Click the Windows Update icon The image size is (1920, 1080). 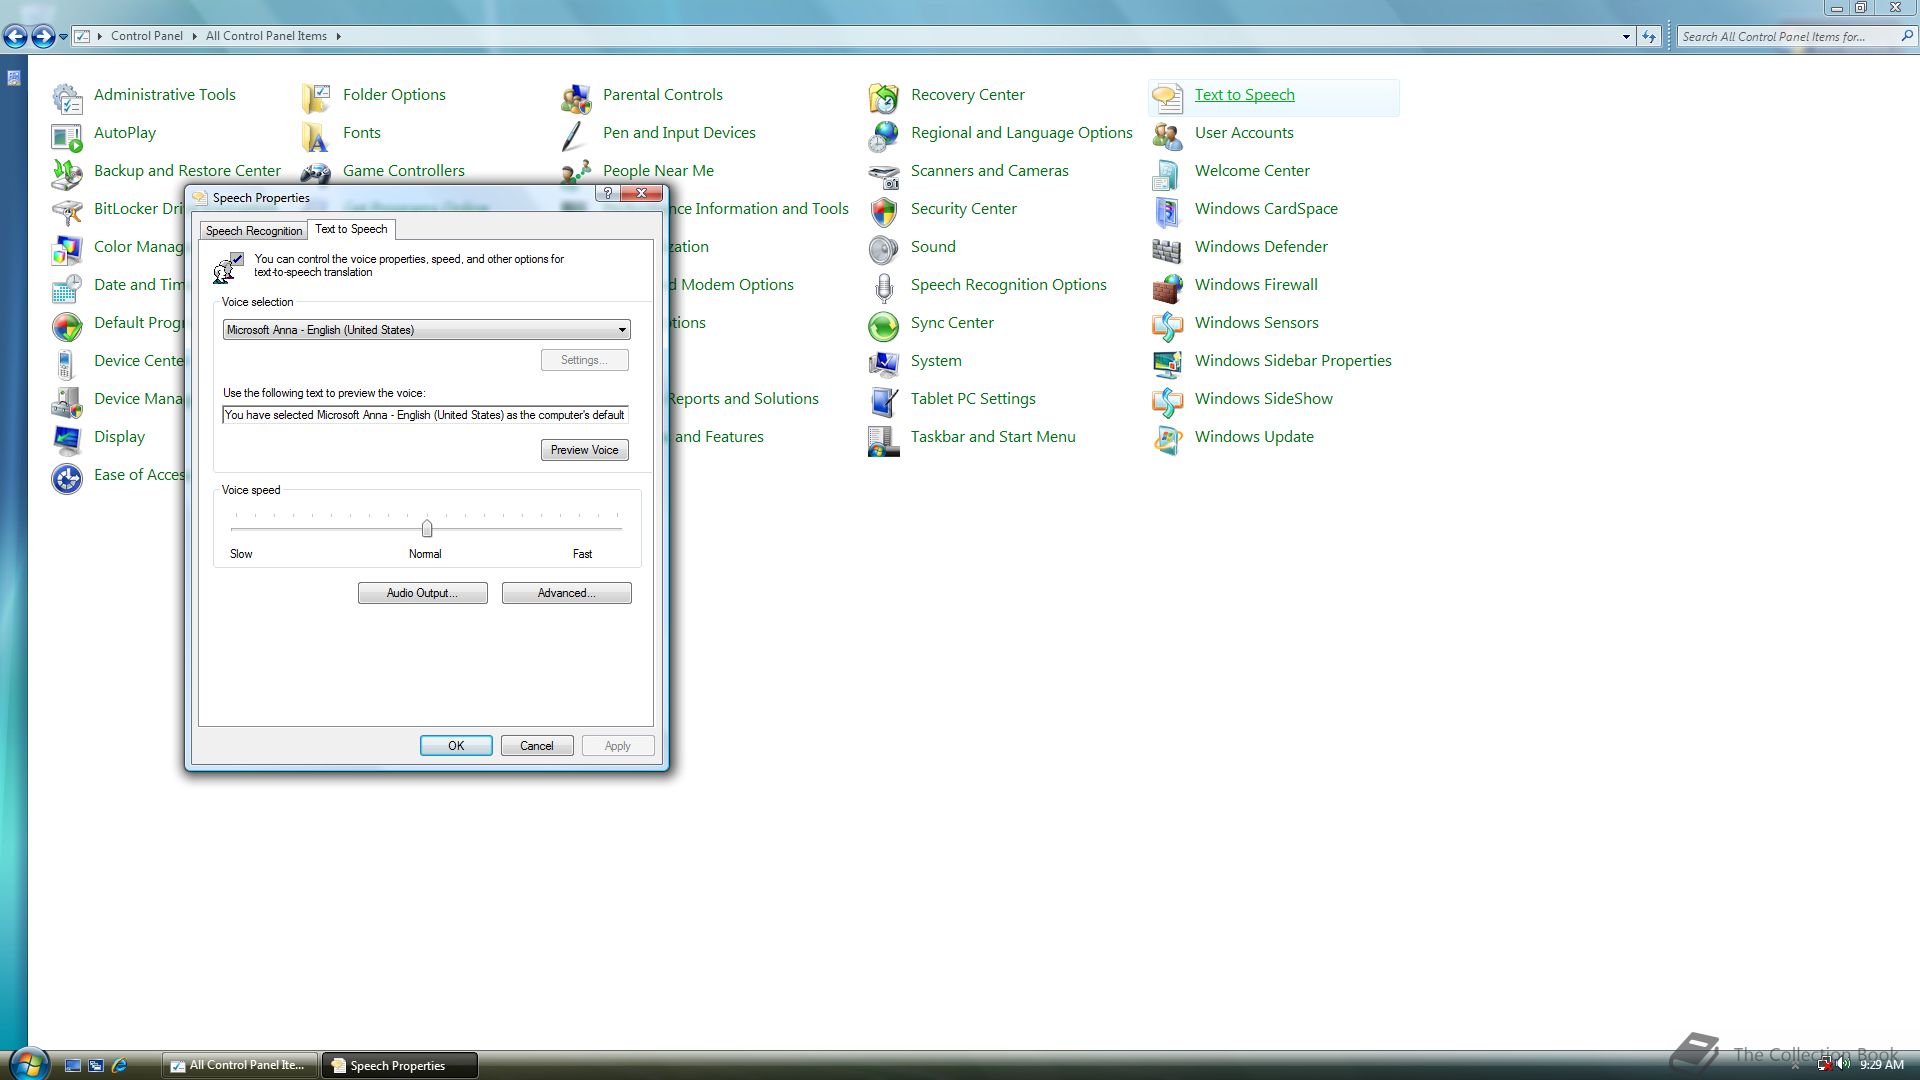click(x=1168, y=439)
